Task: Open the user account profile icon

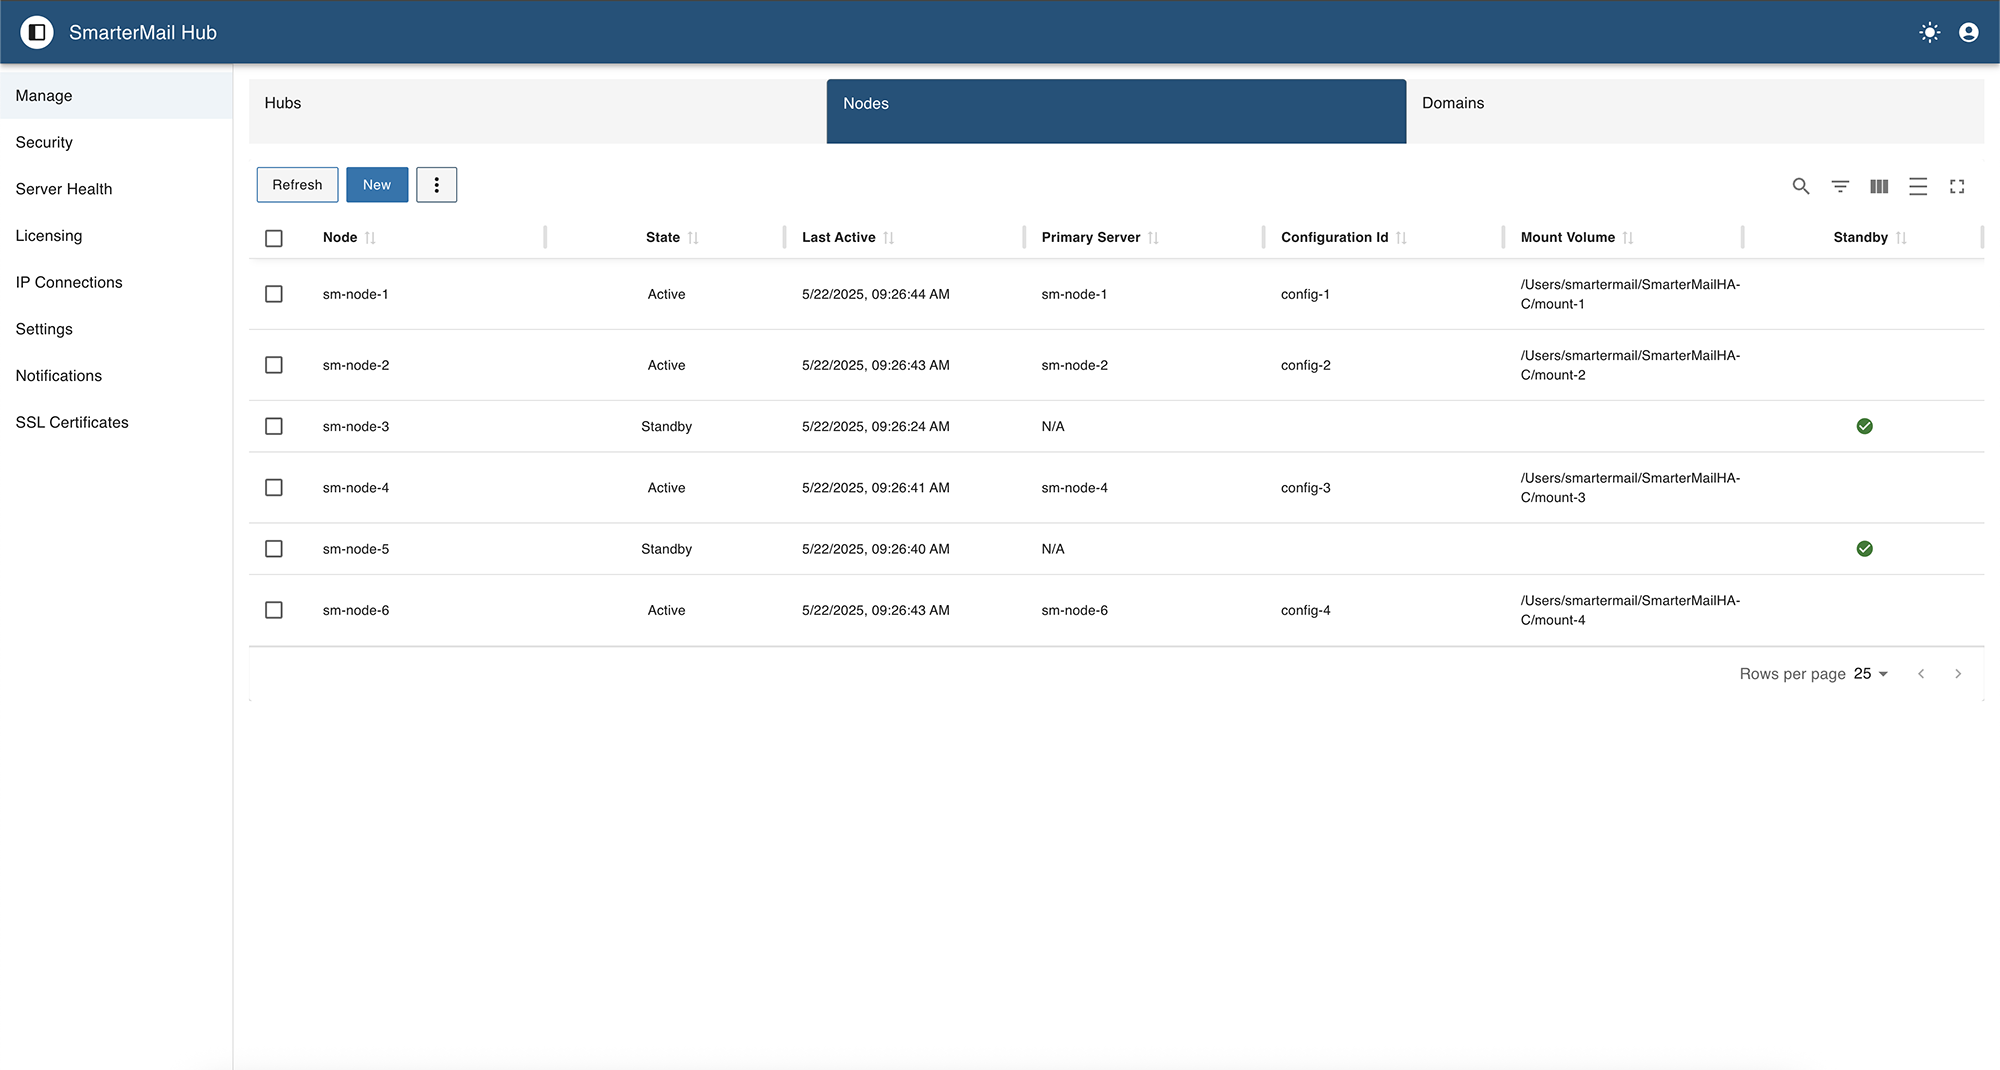Action: (x=1969, y=32)
